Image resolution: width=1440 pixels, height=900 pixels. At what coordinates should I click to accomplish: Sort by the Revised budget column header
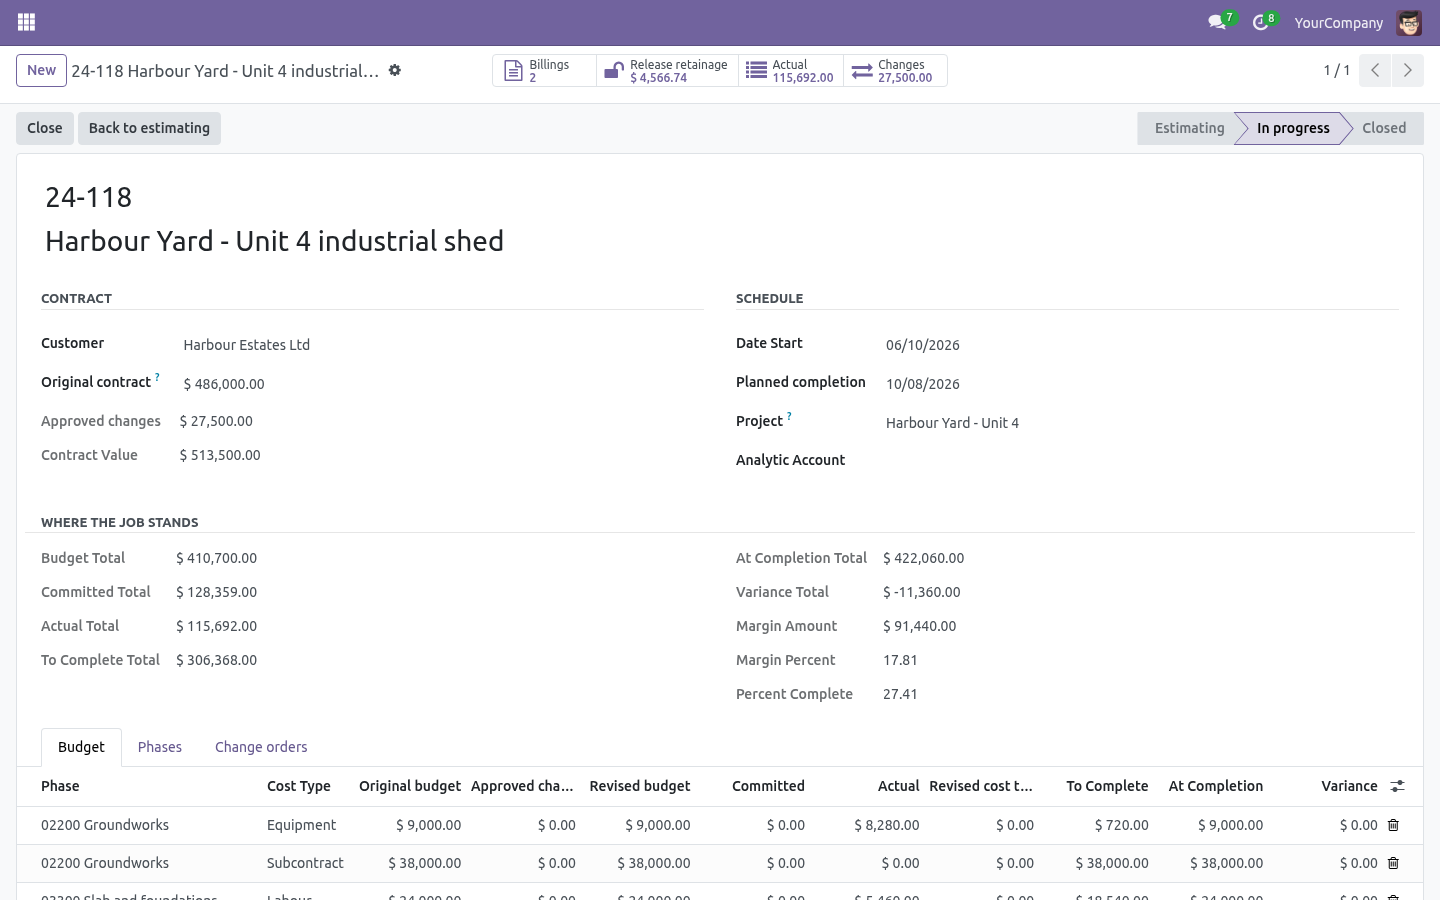coord(640,786)
